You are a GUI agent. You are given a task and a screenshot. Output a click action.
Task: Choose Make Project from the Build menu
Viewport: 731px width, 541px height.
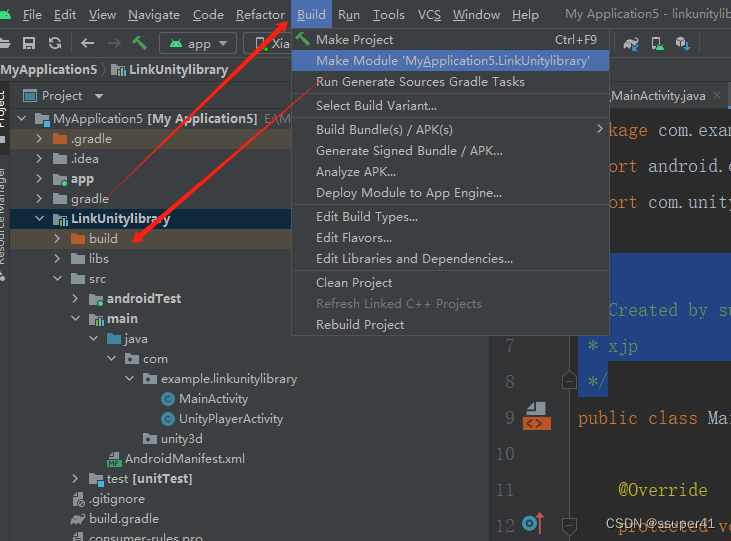click(x=450, y=40)
